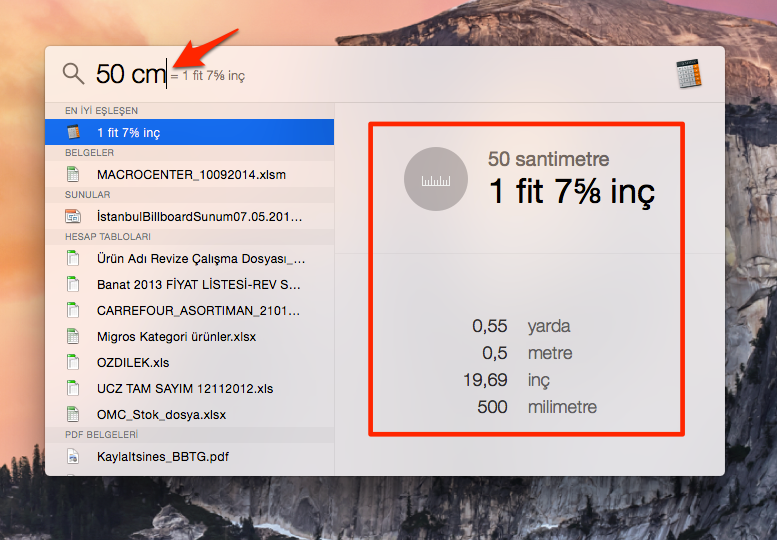Open Ürün Adı Revize Çalışma Dosyası spreadsheet
The height and width of the screenshot is (540, 777).
click(200, 258)
